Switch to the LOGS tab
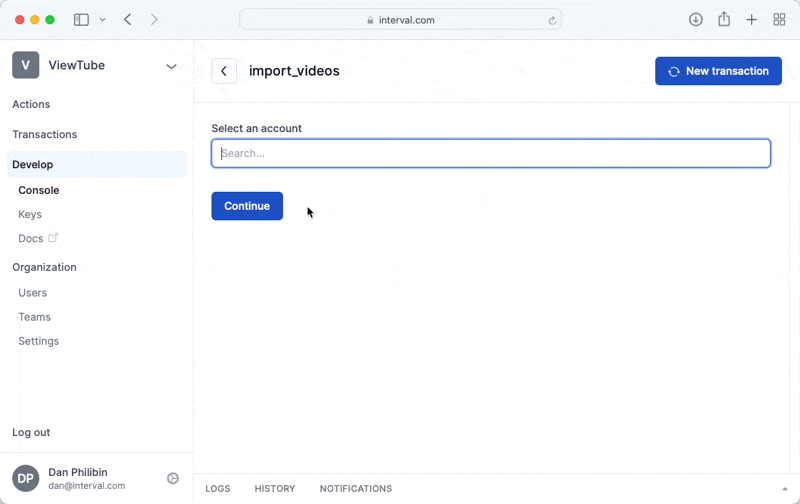800x504 pixels. [218, 489]
